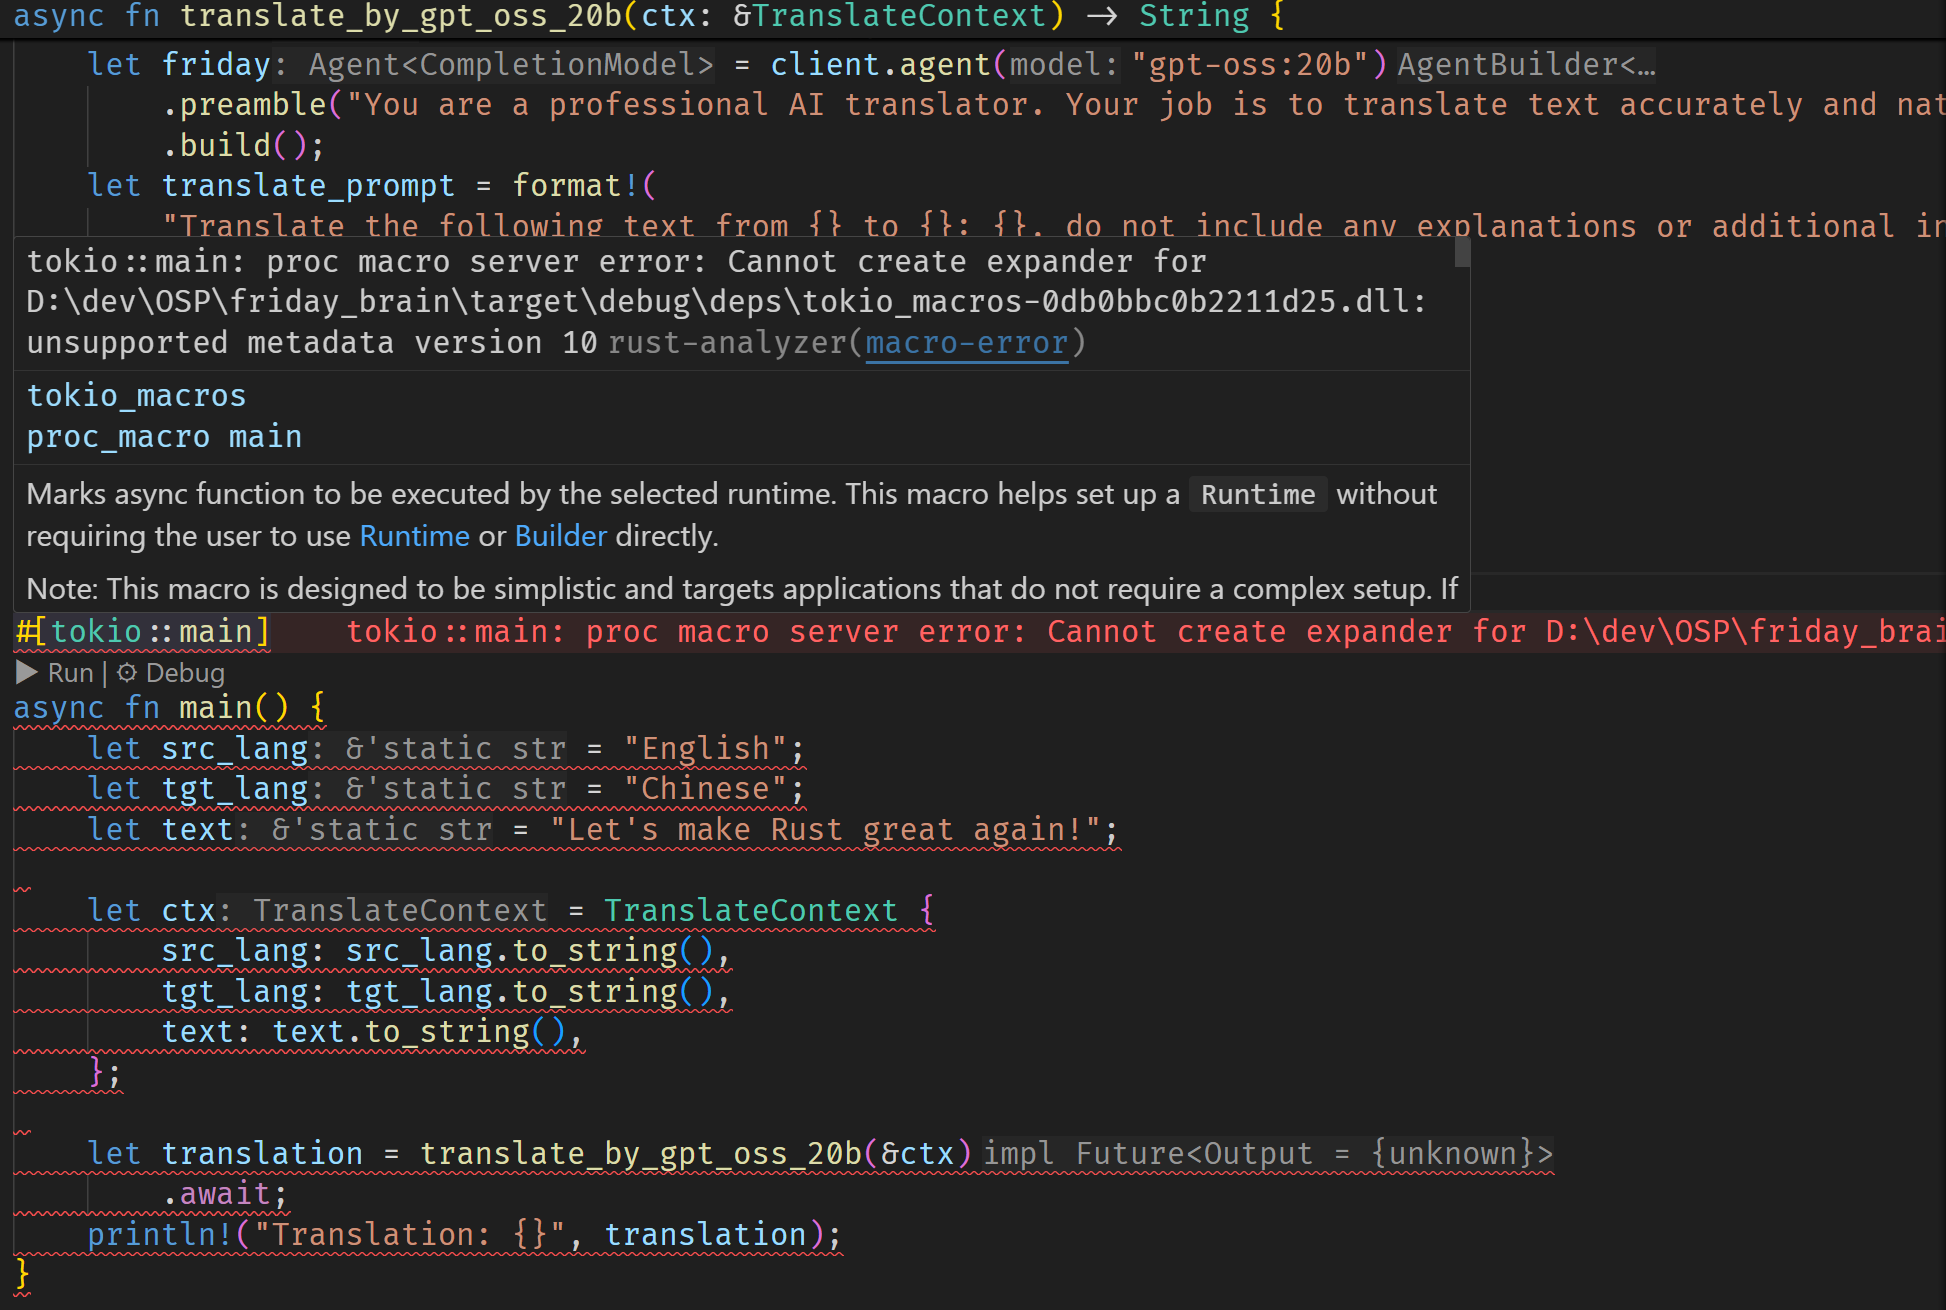Open the macro-error diagnostic link

point(966,343)
